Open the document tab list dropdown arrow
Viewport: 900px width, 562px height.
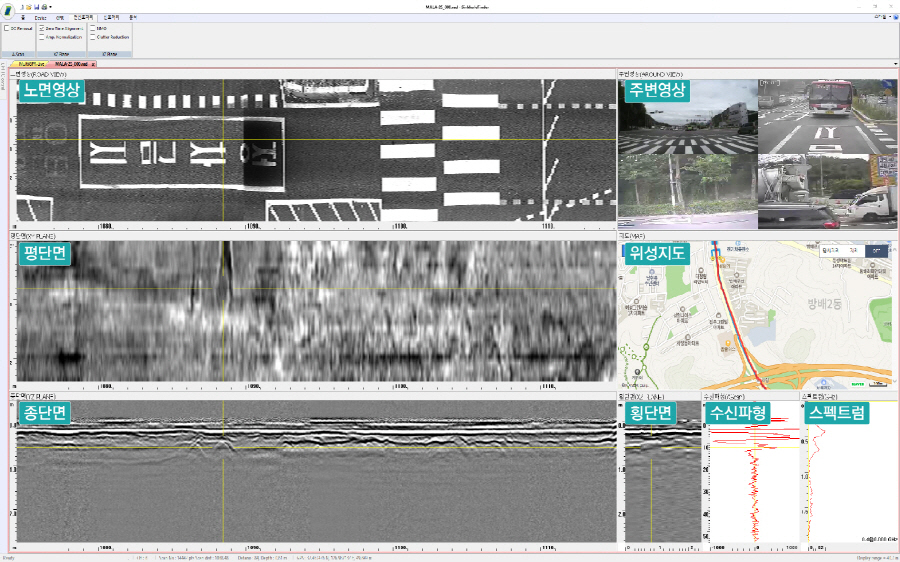[x=894, y=64]
